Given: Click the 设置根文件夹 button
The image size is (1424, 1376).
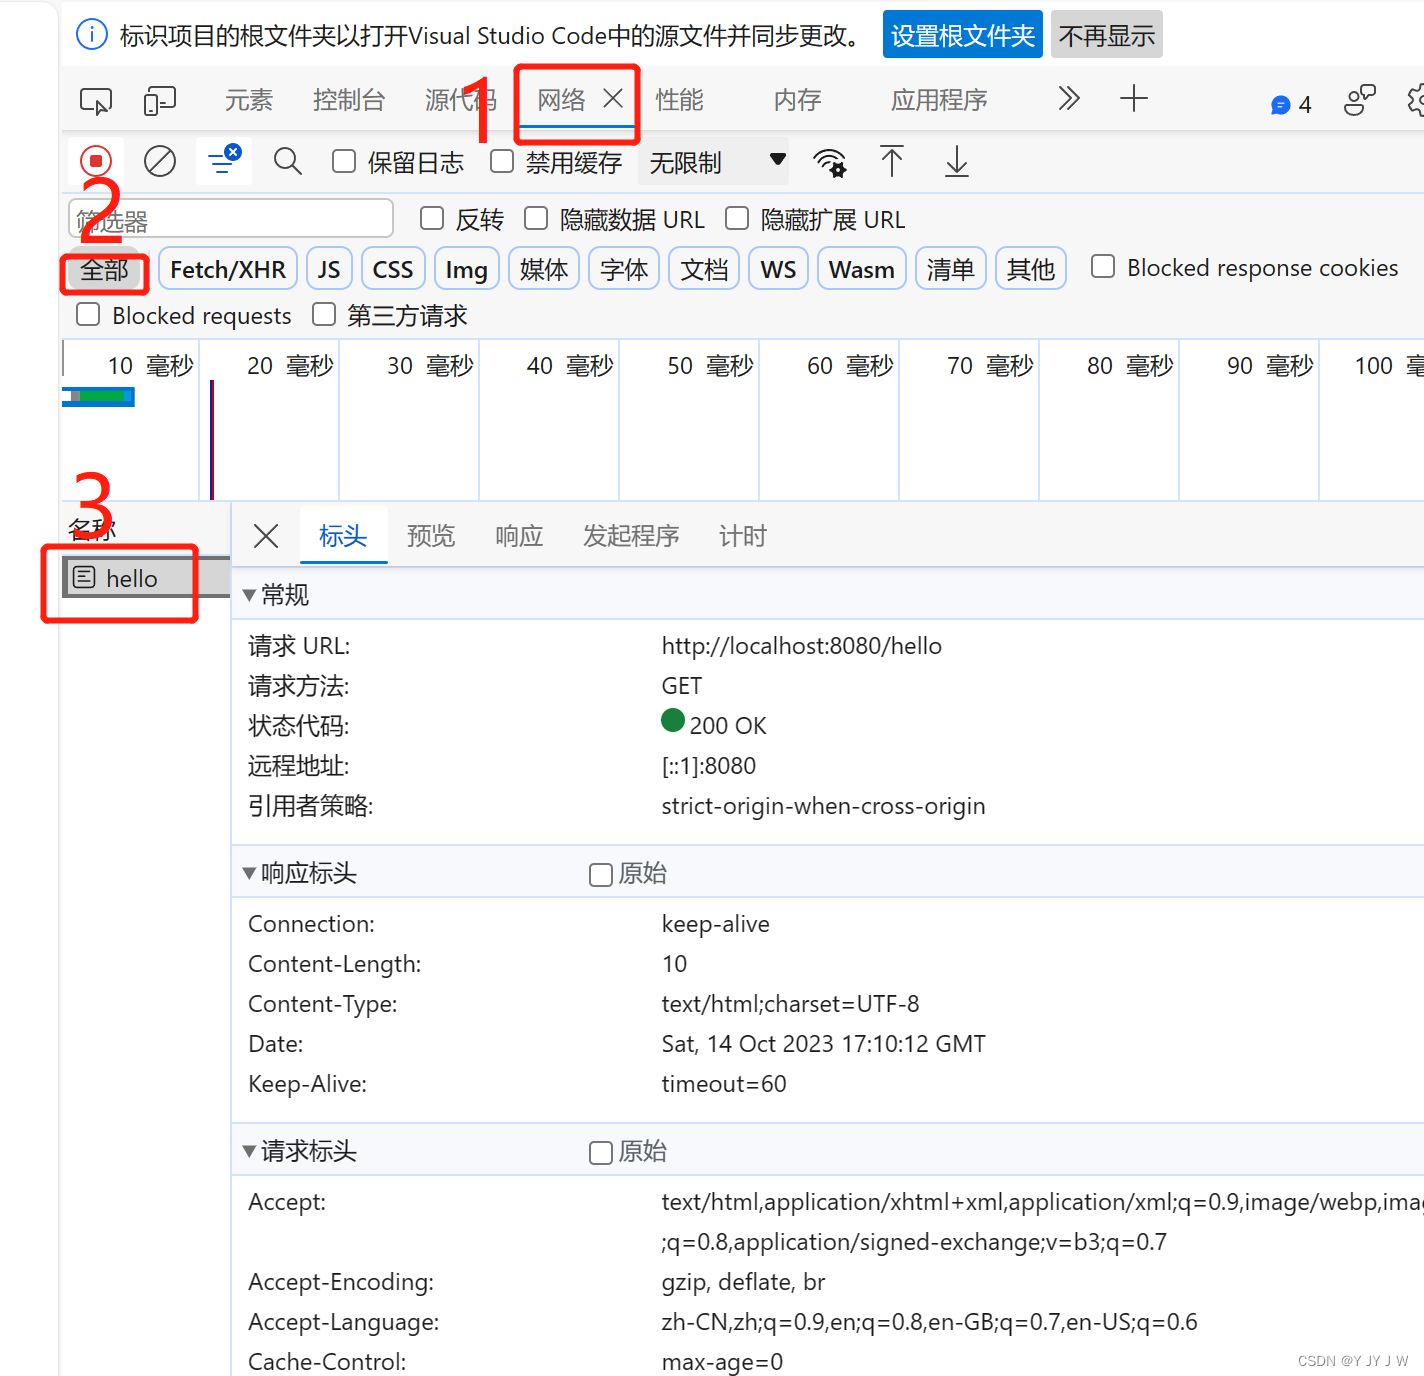Looking at the screenshot, I should [x=961, y=33].
